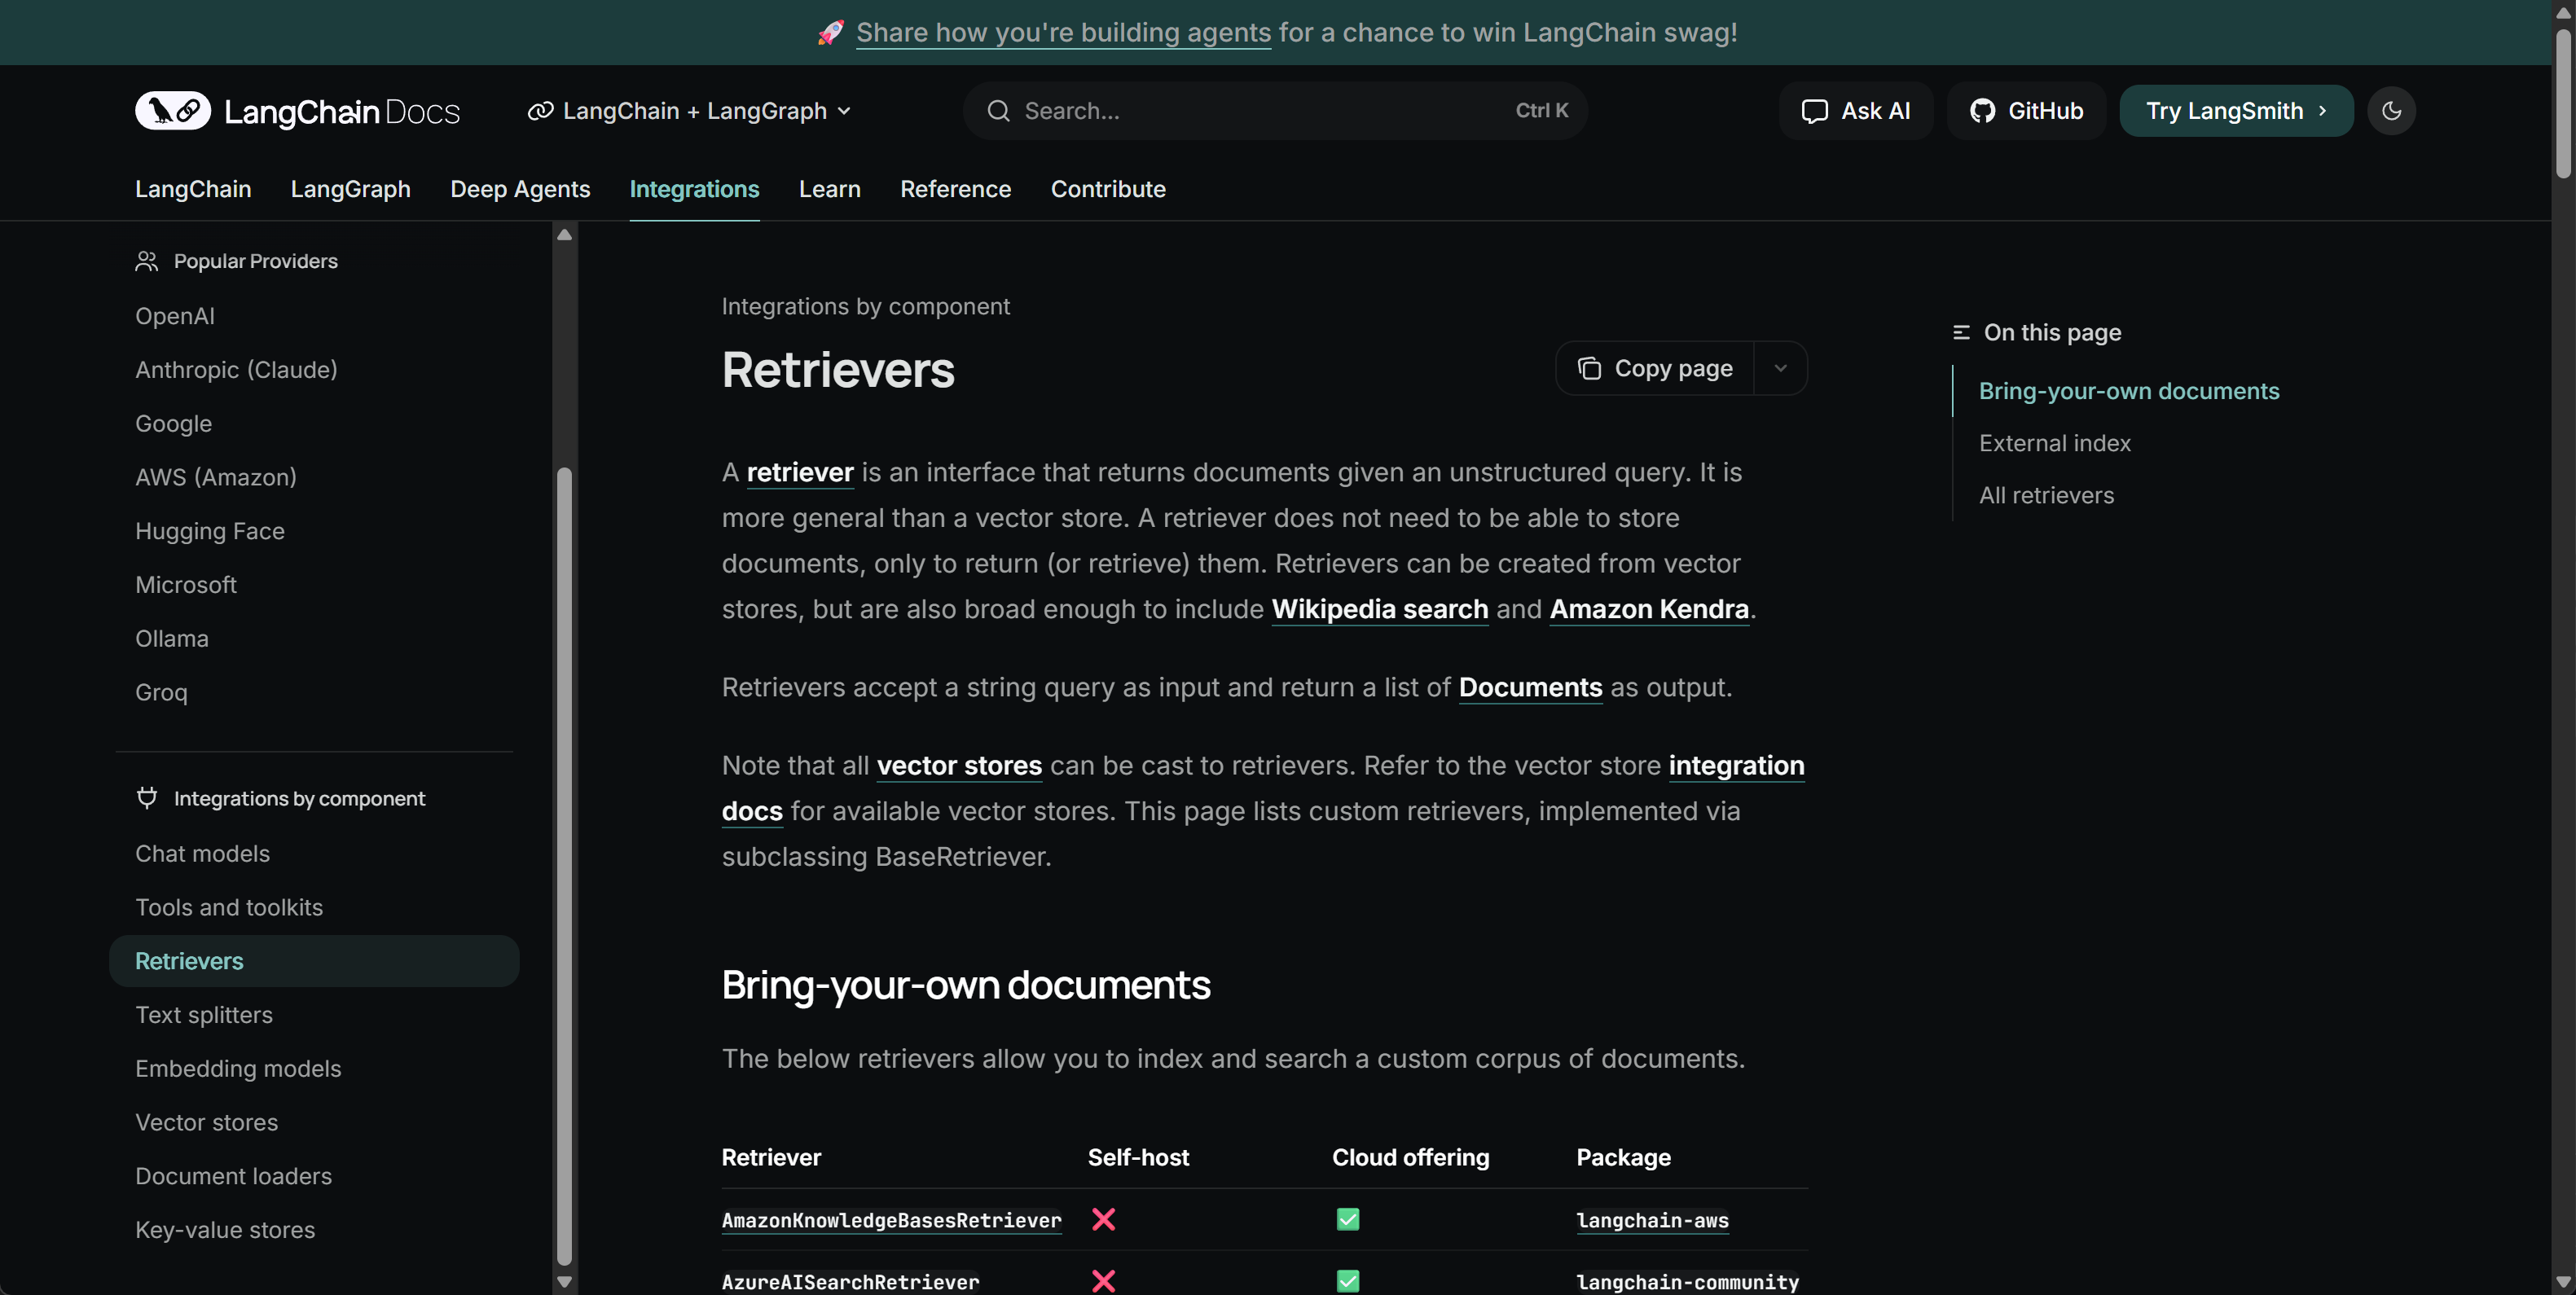Open OpenAI in the sidebar
The image size is (2576, 1295).
click(175, 316)
